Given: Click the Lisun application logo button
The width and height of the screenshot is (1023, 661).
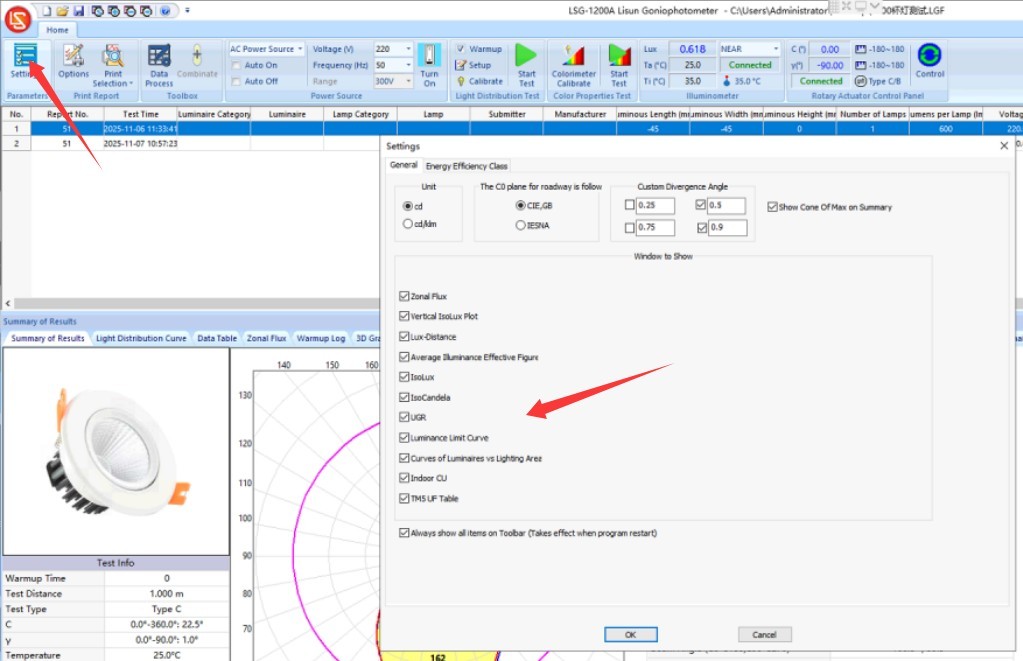Looking at the screenshot, I should [x=18, y=18].
